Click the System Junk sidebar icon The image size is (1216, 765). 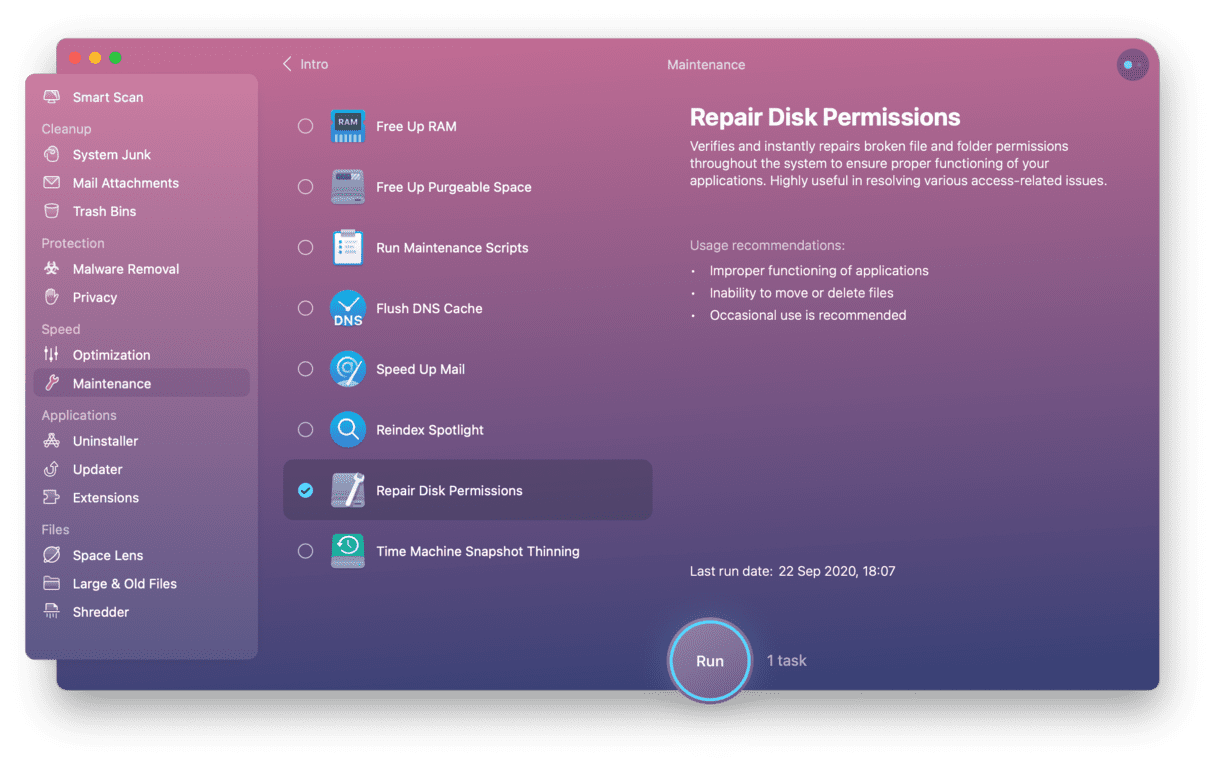click(52, 155)
